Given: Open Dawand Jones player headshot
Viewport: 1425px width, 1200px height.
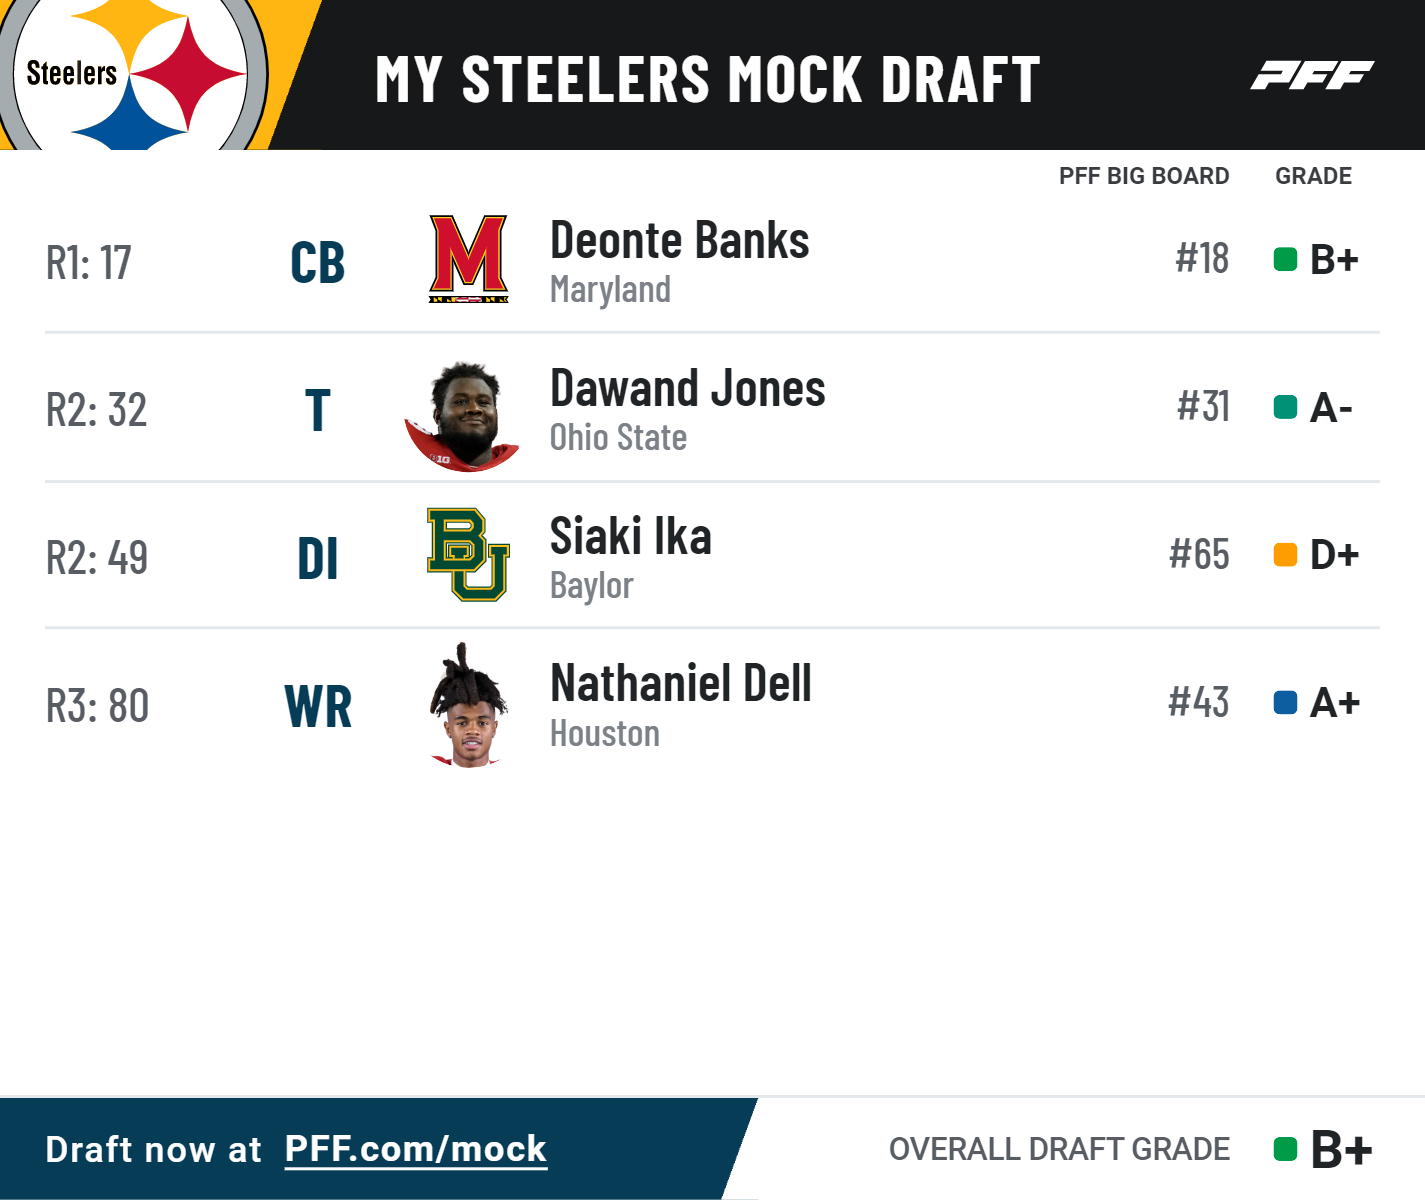Looking at the screenshot, I should (462, 416).
